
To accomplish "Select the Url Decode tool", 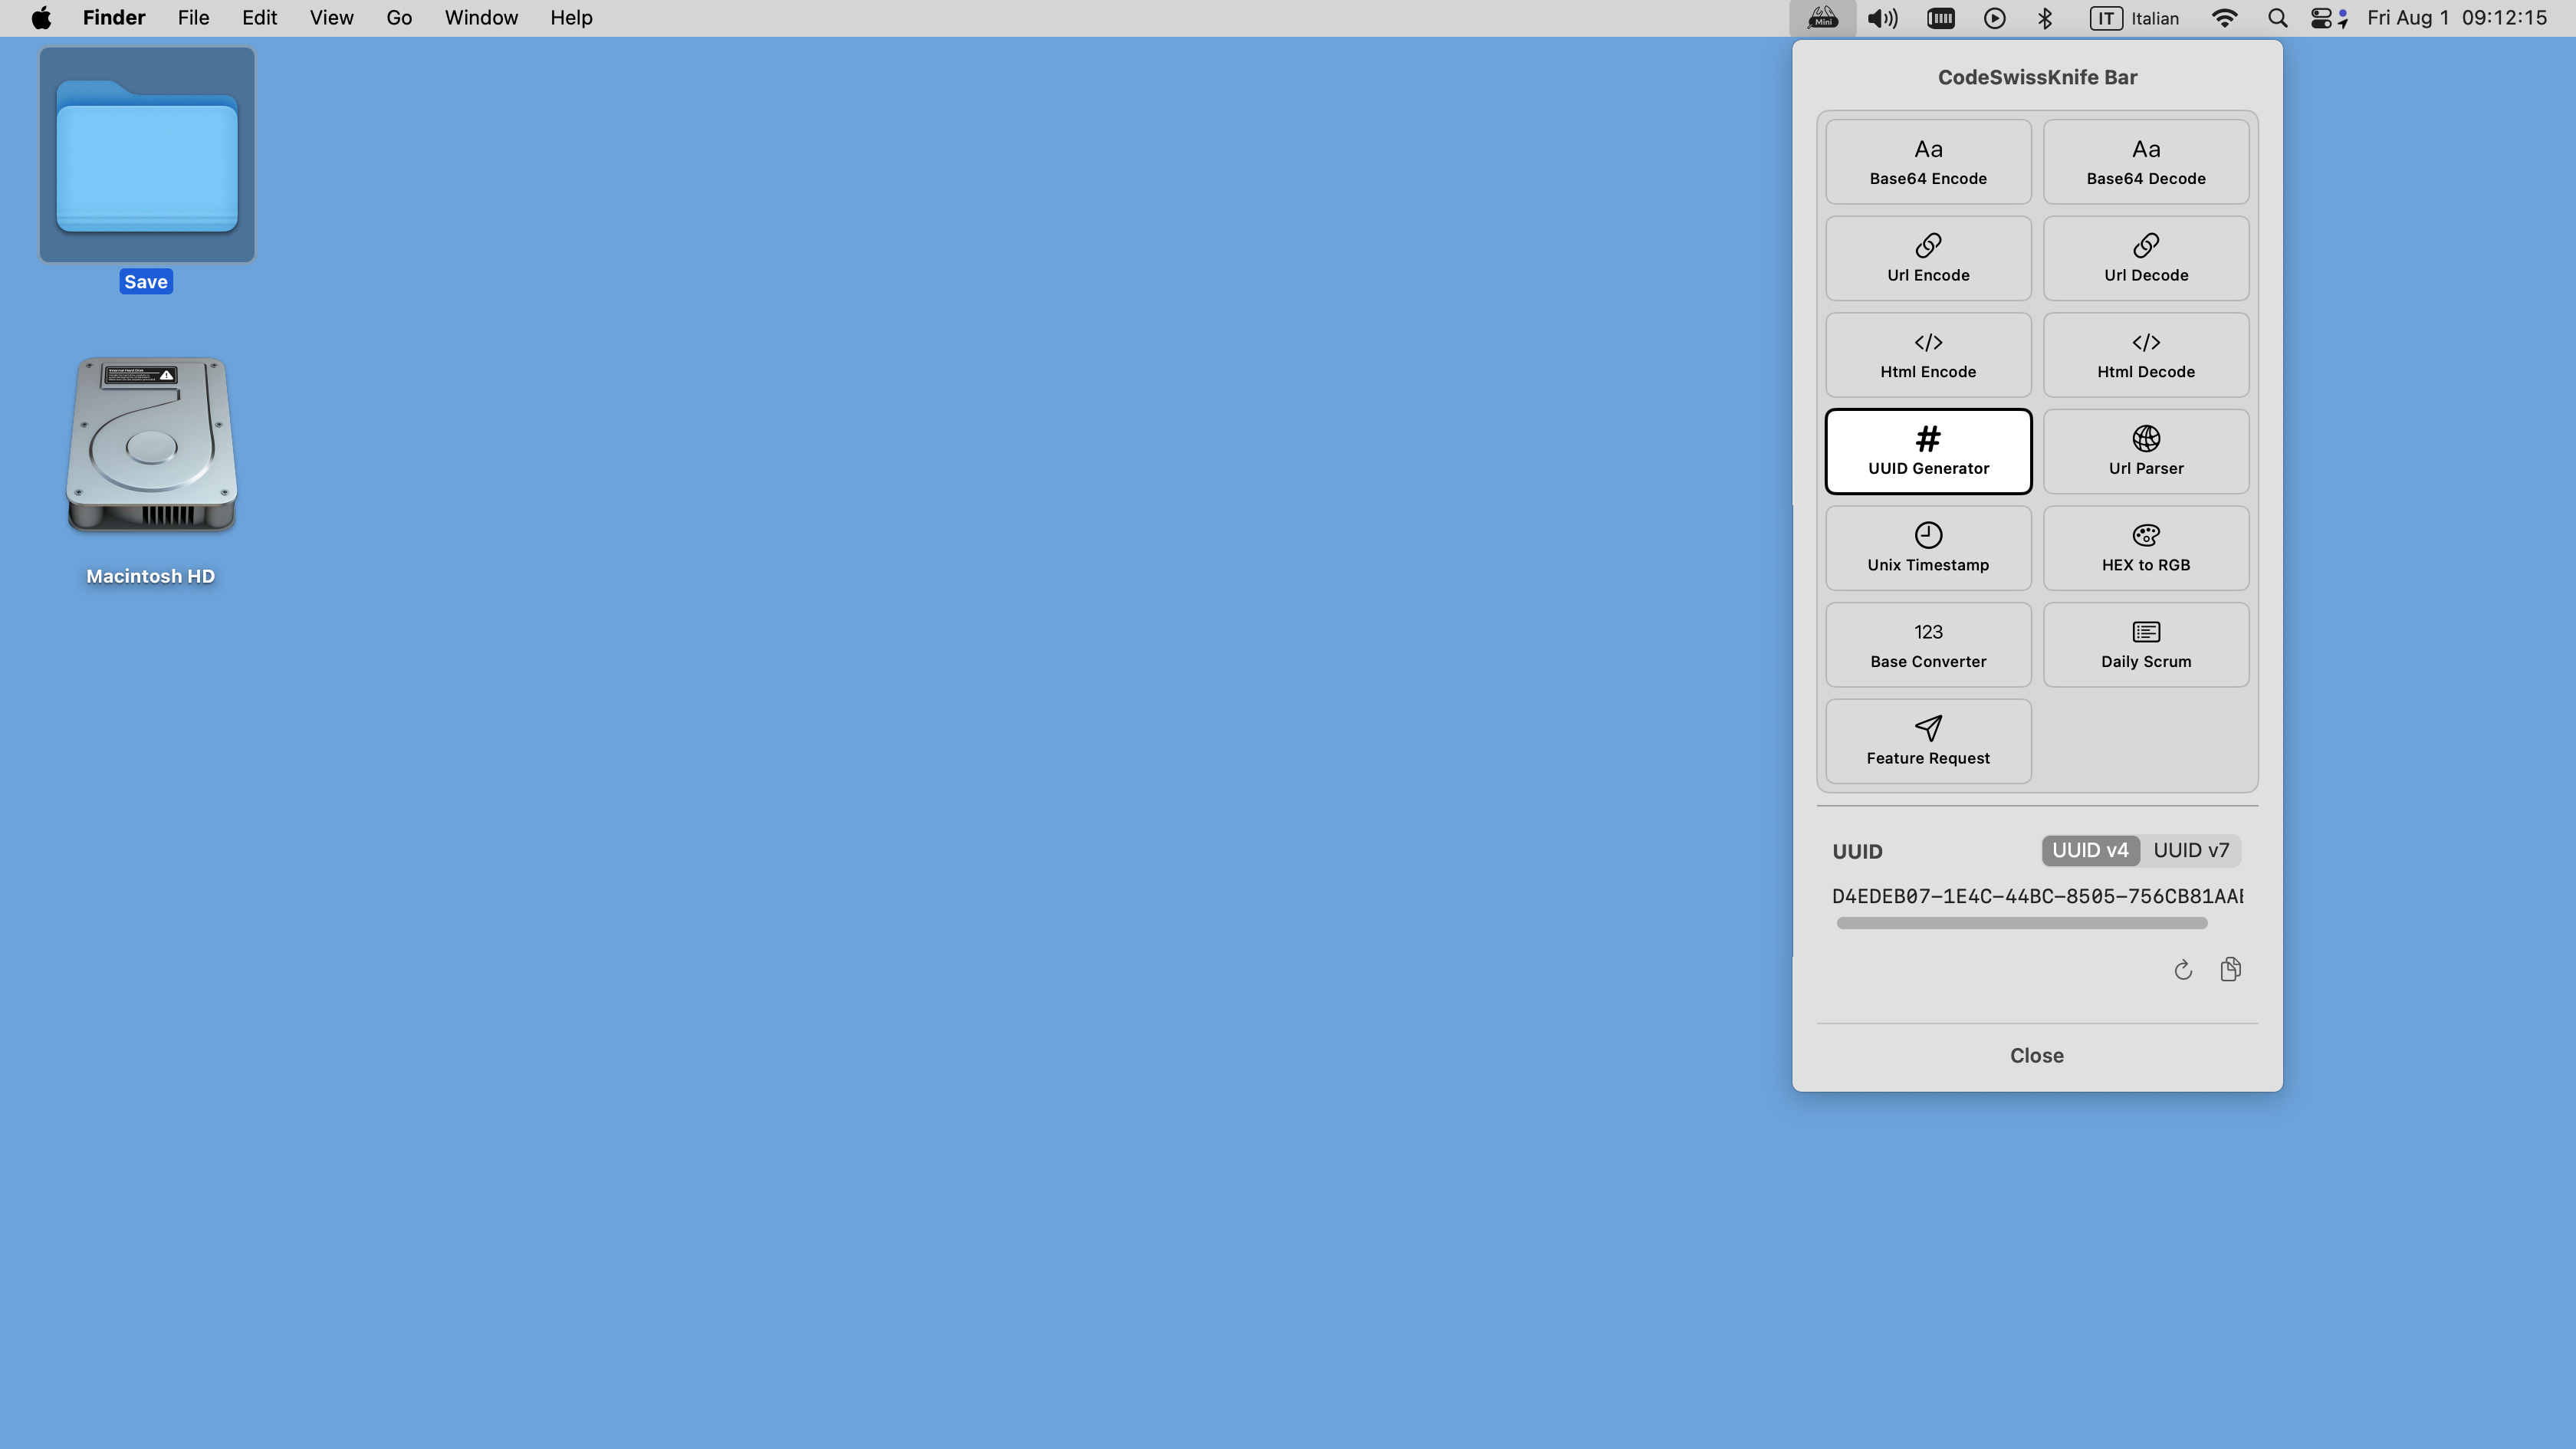I will tap(2146, 258).
